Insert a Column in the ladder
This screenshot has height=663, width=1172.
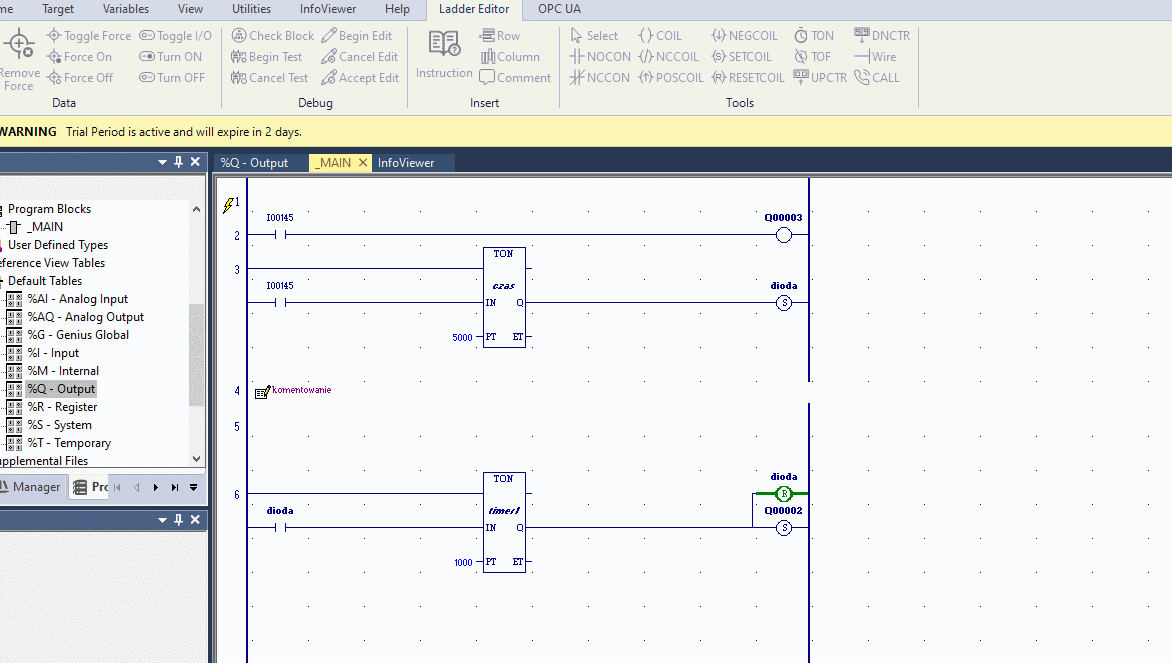510,57
